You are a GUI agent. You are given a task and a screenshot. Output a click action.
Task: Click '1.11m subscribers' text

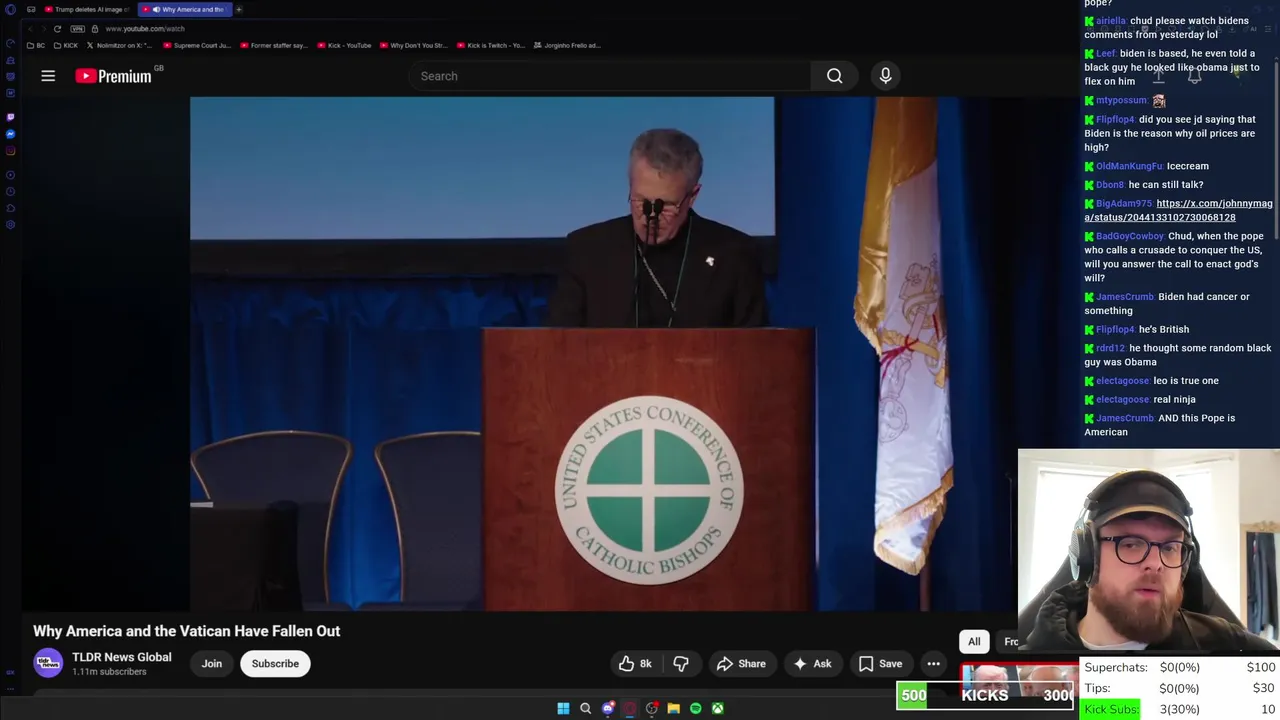tap(109, 672)
